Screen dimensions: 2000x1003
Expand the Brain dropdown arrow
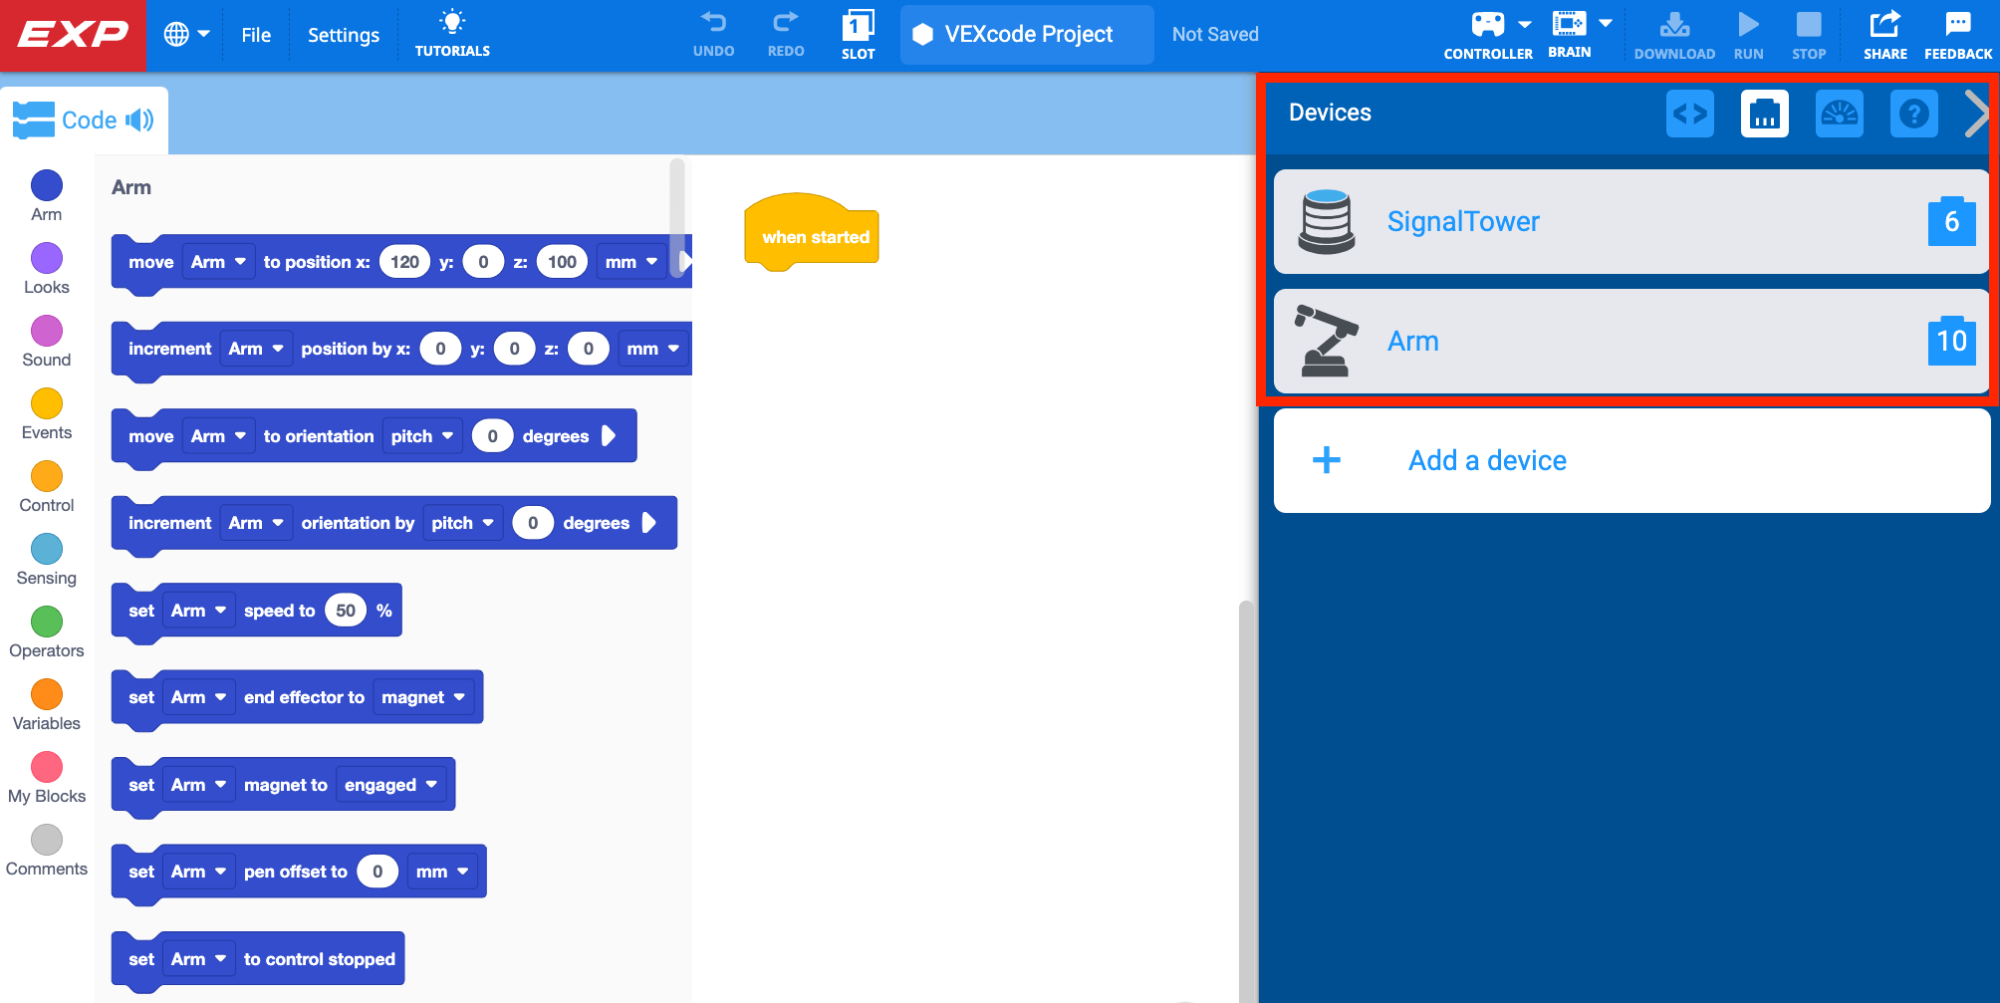[1605, 23]
